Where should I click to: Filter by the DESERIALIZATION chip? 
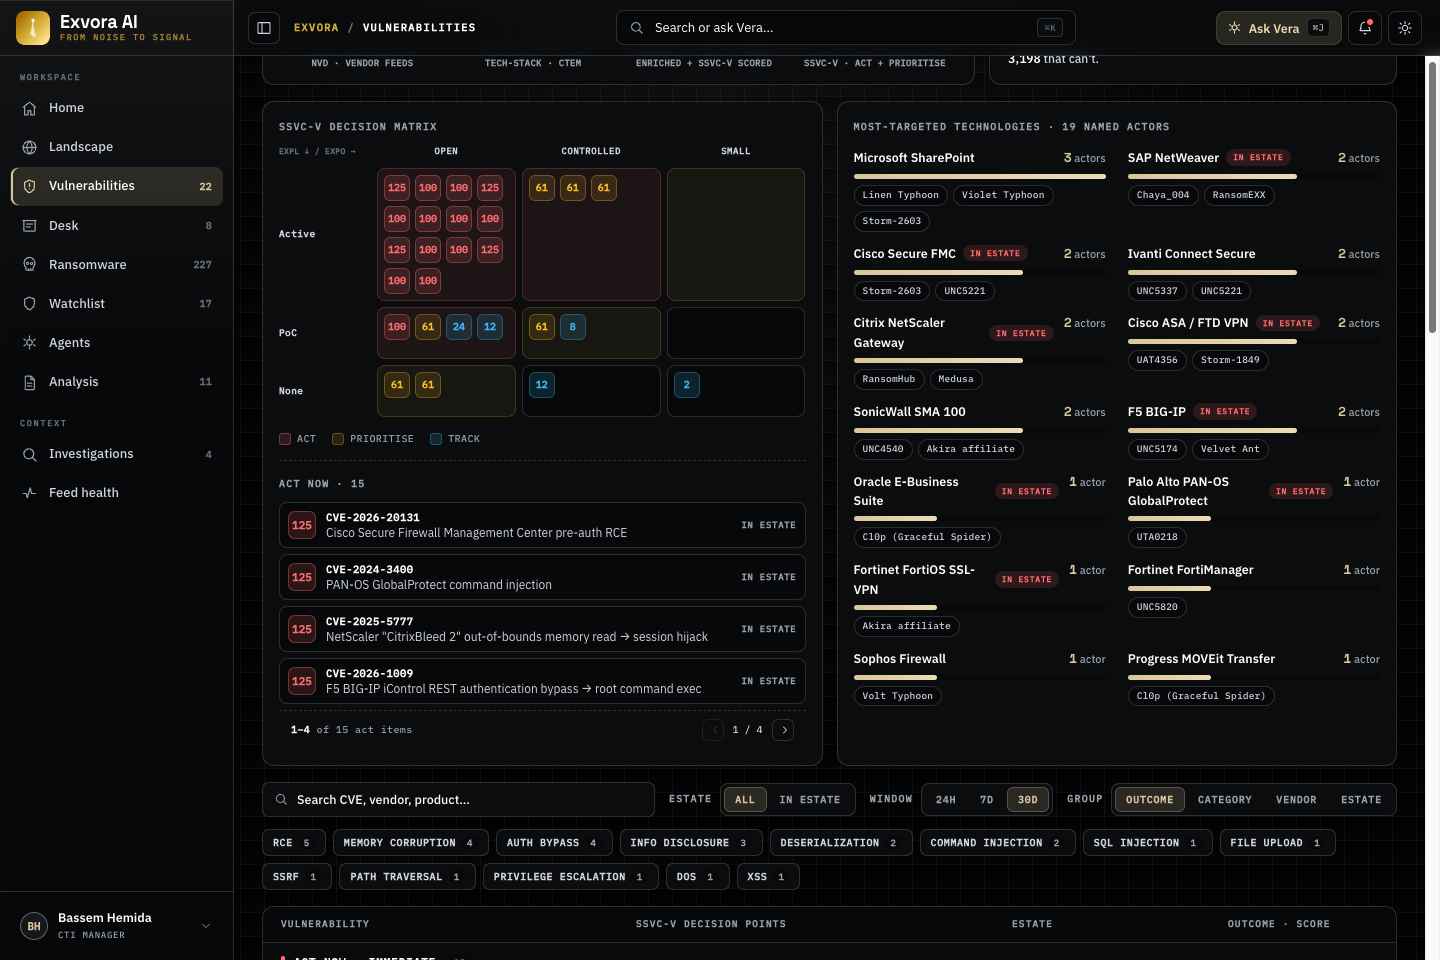[840, 843]
